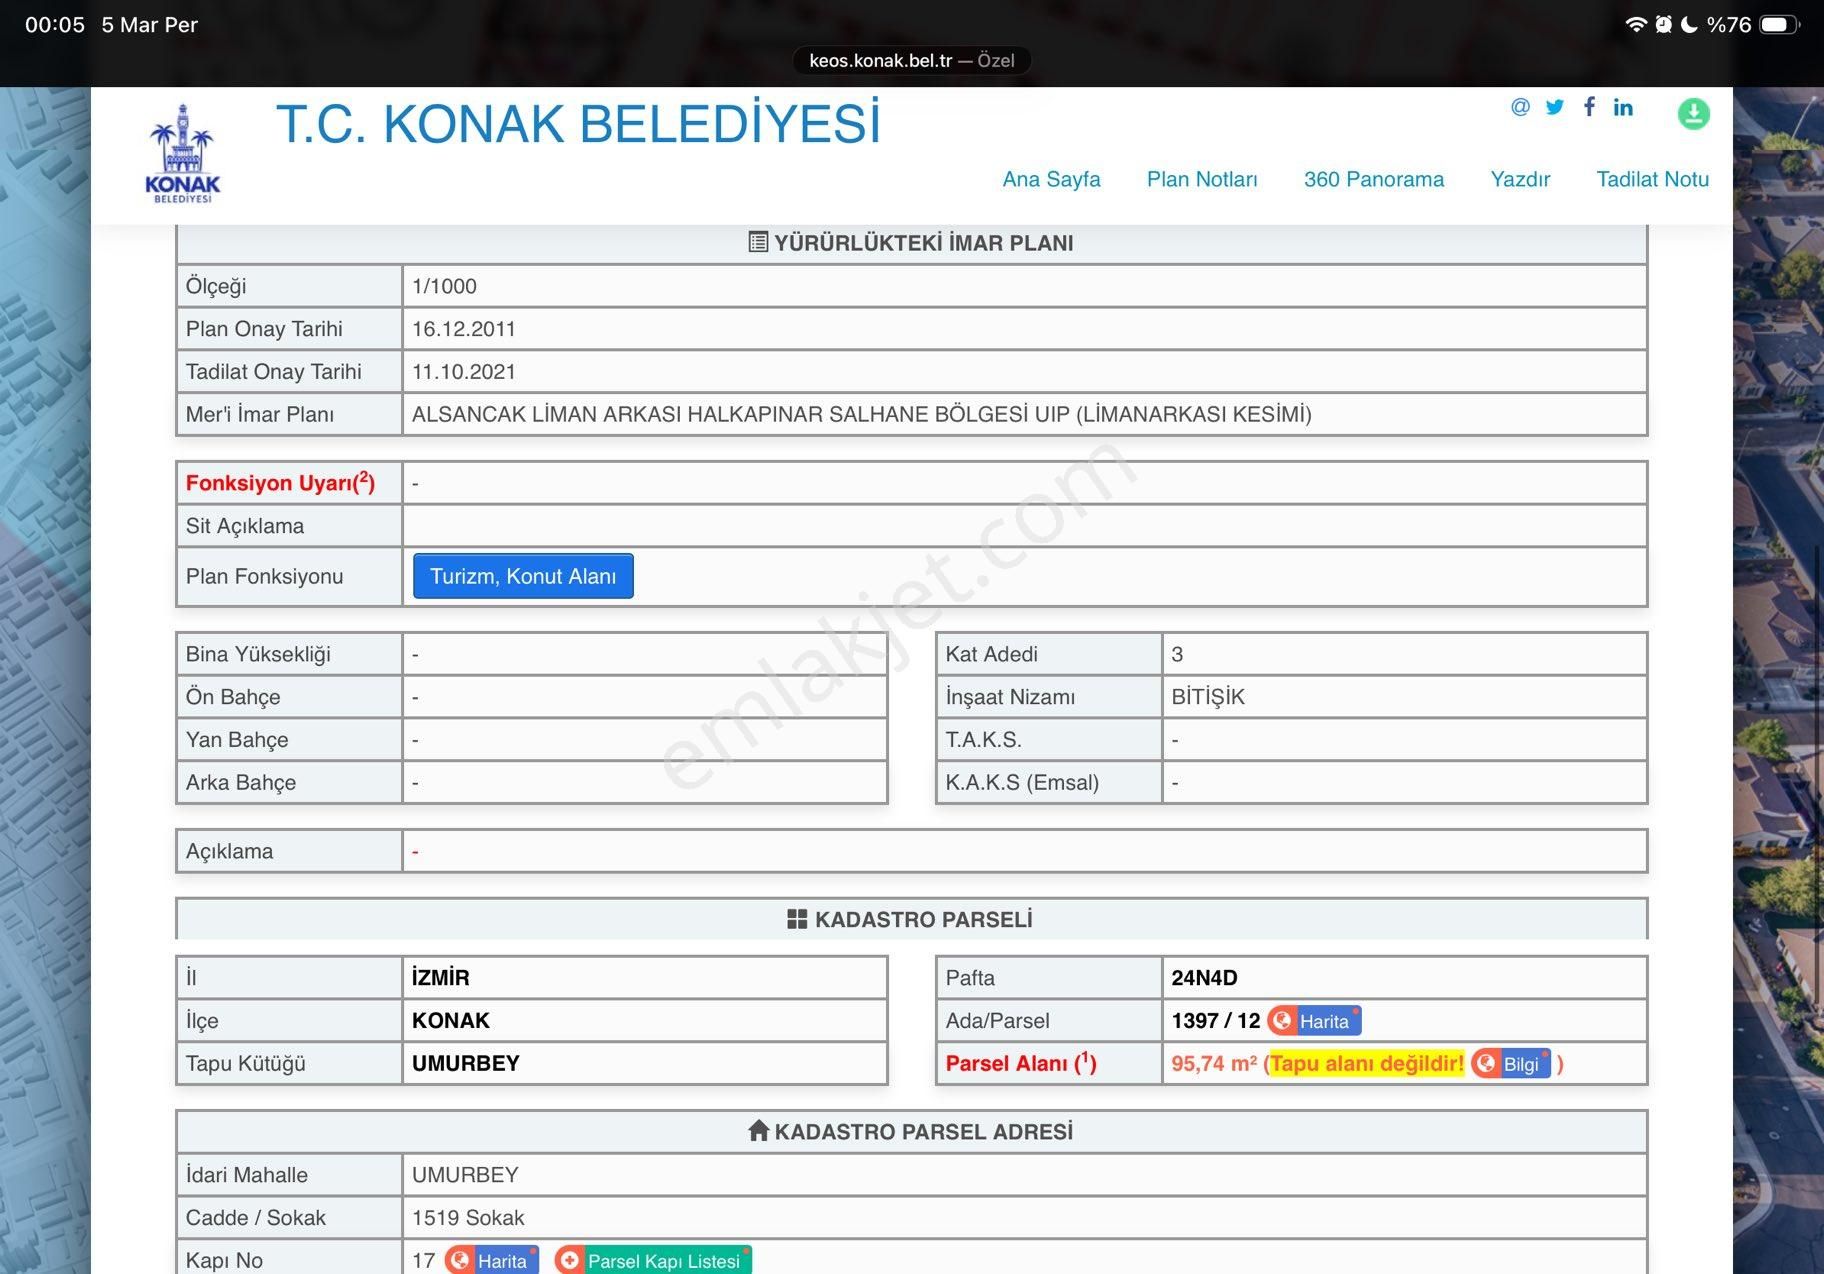Open the Parsel Kapı Listesi button
Screen dimensions: 1824x1274
[653, 1261]
